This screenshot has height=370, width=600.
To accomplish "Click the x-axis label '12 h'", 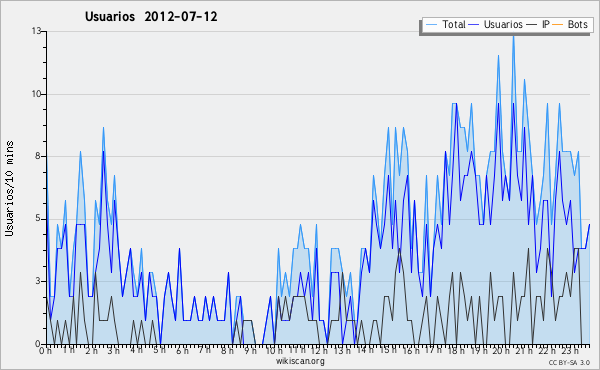I will point(319,351).
